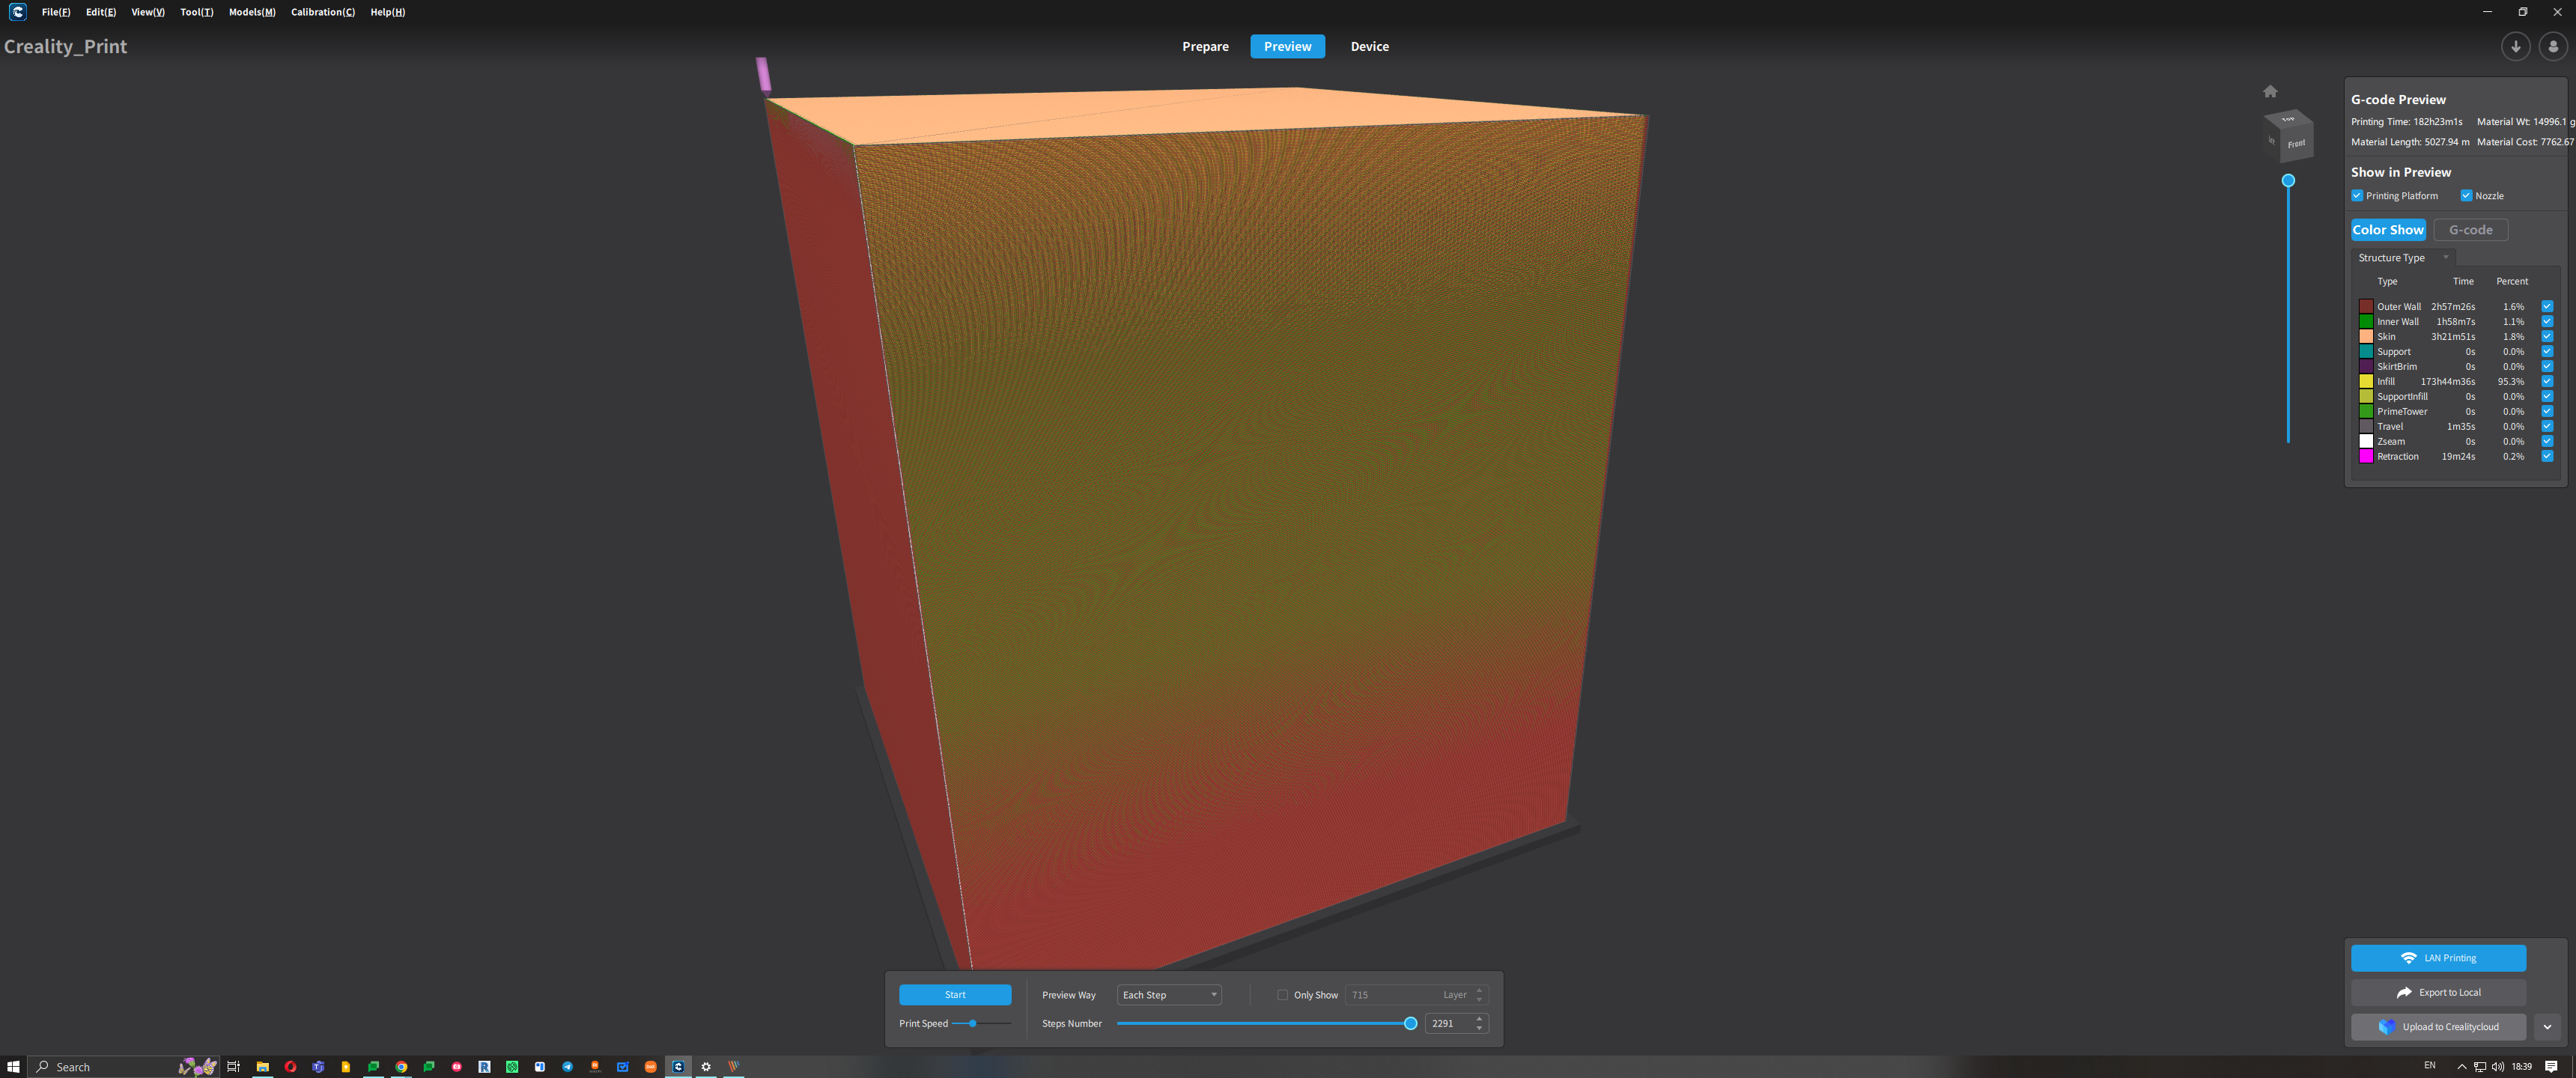Switch to the Device tab
2576x1078 pixels.
click(1369, 46)
